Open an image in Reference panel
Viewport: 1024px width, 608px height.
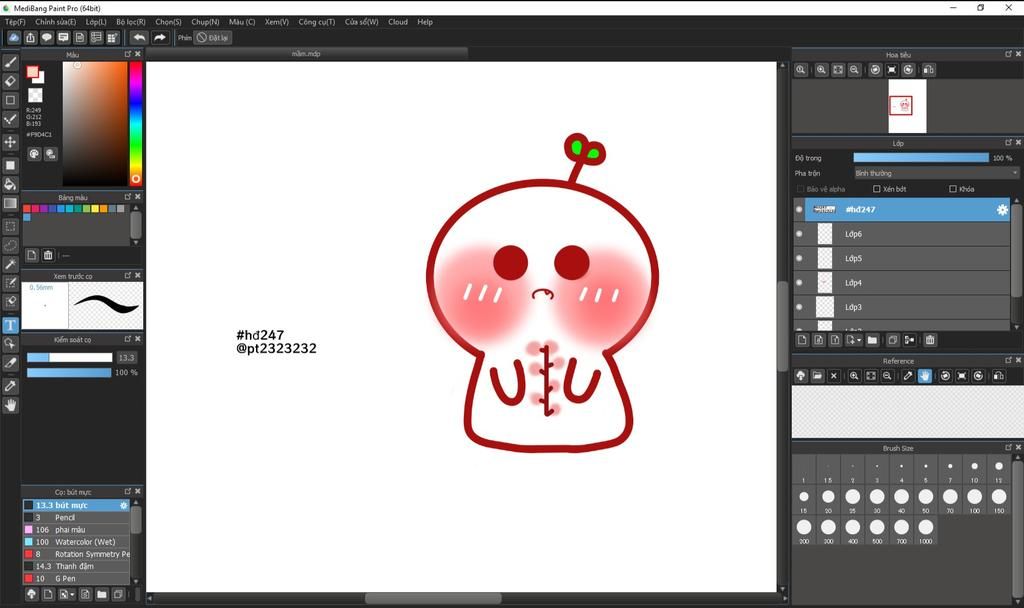(x=818, y=376)
